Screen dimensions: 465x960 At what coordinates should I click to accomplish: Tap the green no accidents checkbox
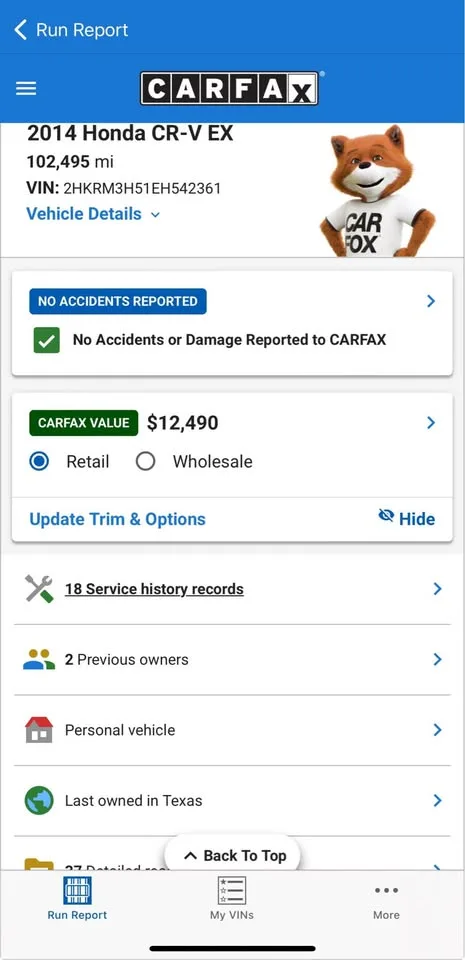[x=46, y=340]
